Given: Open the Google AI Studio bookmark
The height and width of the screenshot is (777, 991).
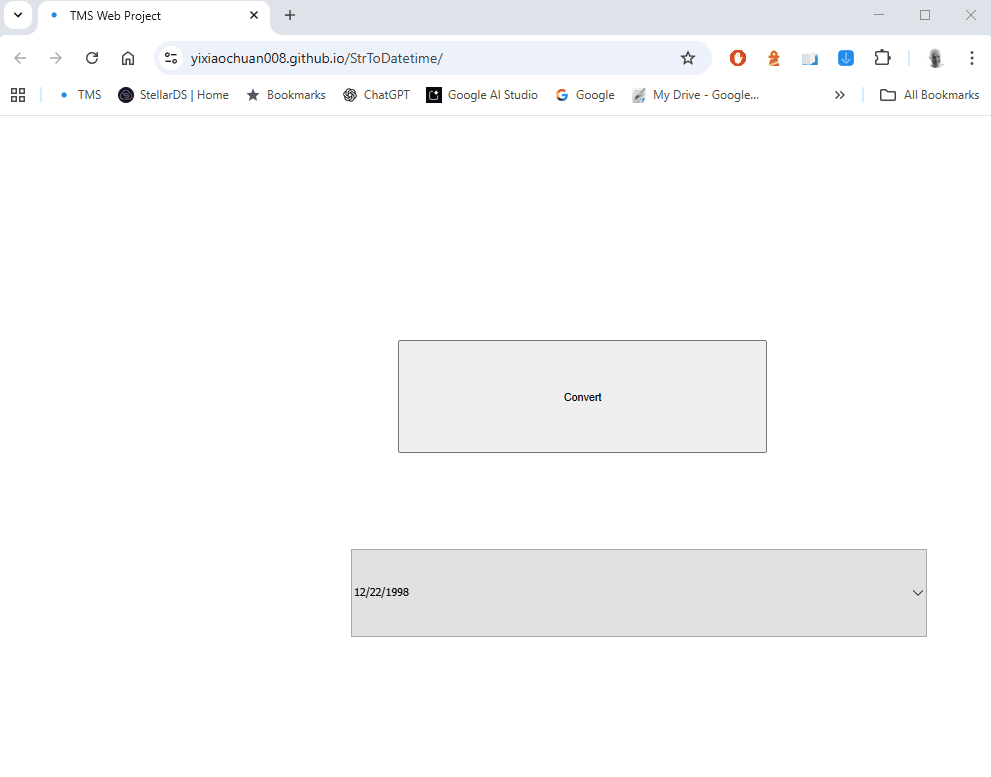Looking at the screenshot, I should (x=482, y=95).
